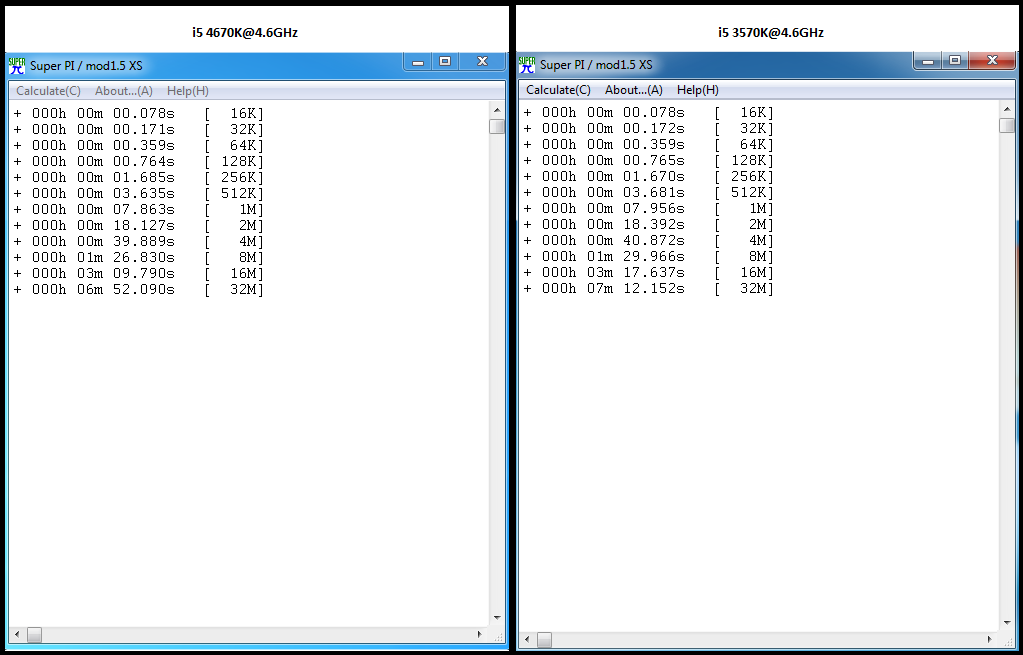Click the left window title "Super PI / mod1.5 XS"

pyautogui.click(x=86, y=66)
